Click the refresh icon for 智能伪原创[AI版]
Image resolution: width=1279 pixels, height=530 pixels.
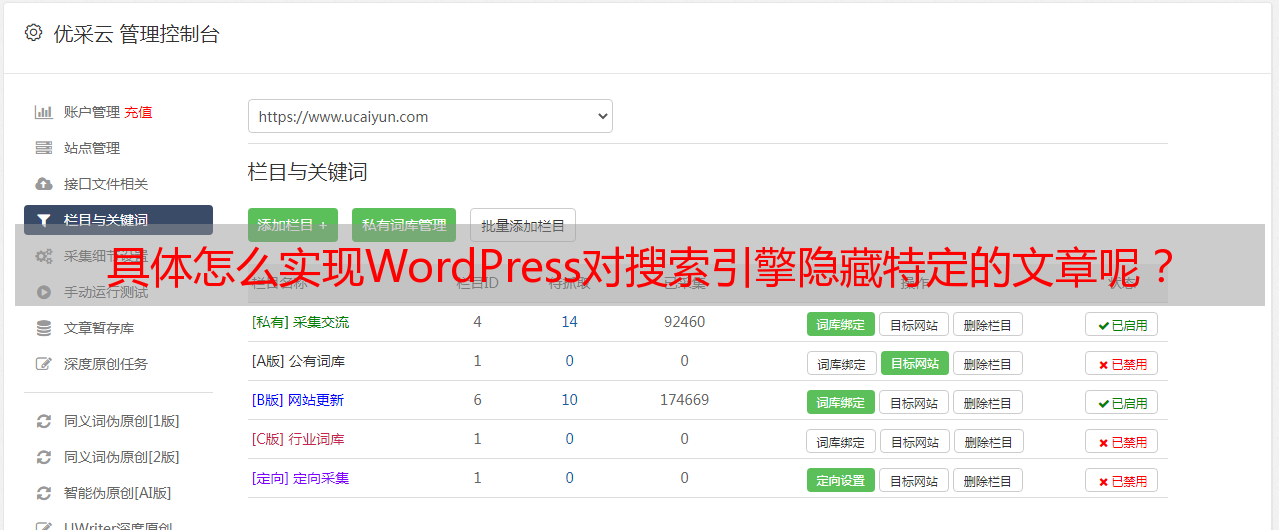43,493
